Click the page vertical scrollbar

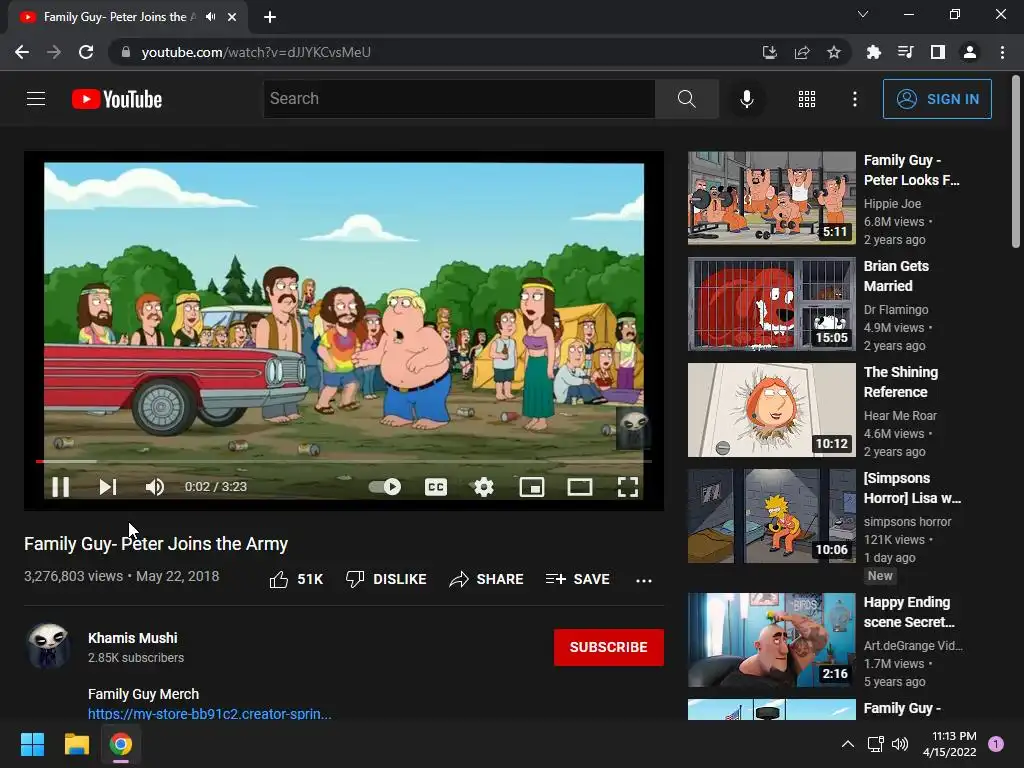pyautogui.click(x=1016, y=163)
